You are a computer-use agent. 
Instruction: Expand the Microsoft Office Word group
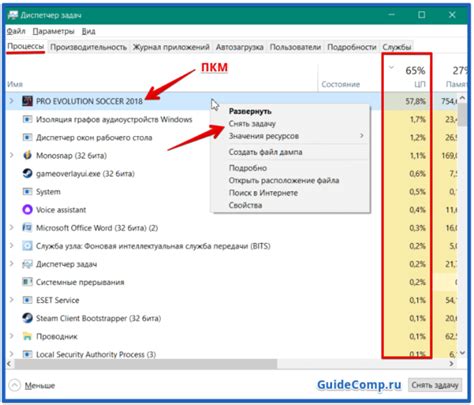pyautogui.click(x=12, y=227)
